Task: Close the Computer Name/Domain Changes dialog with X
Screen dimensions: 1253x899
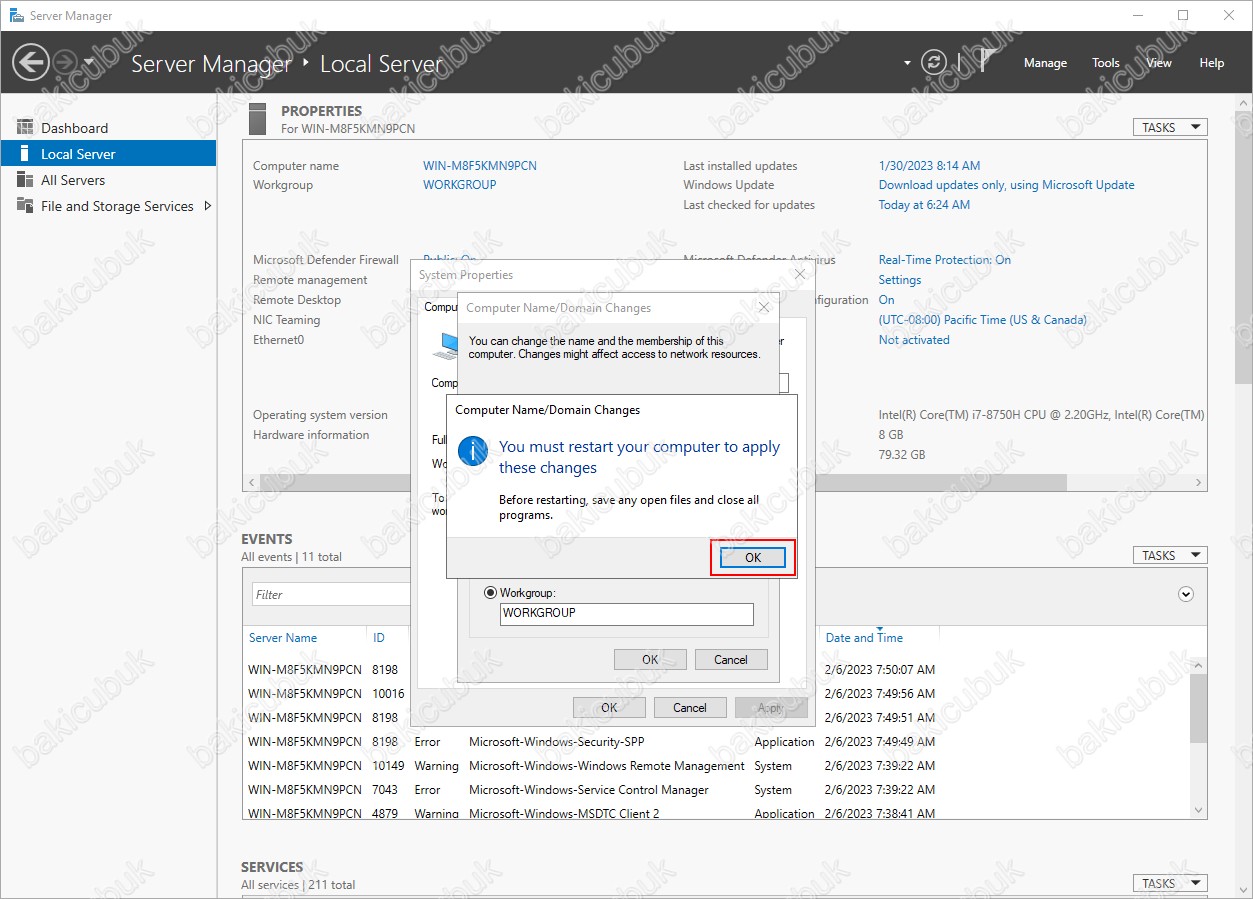Action: click(764, 308)
